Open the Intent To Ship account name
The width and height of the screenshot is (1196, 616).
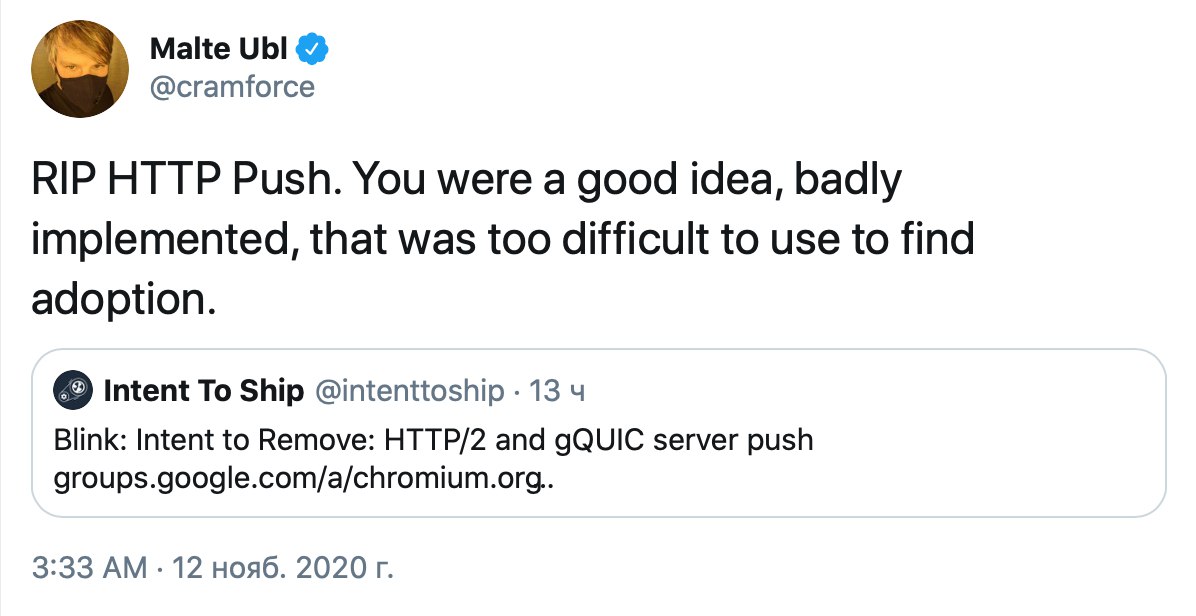(x=204, y=391)
